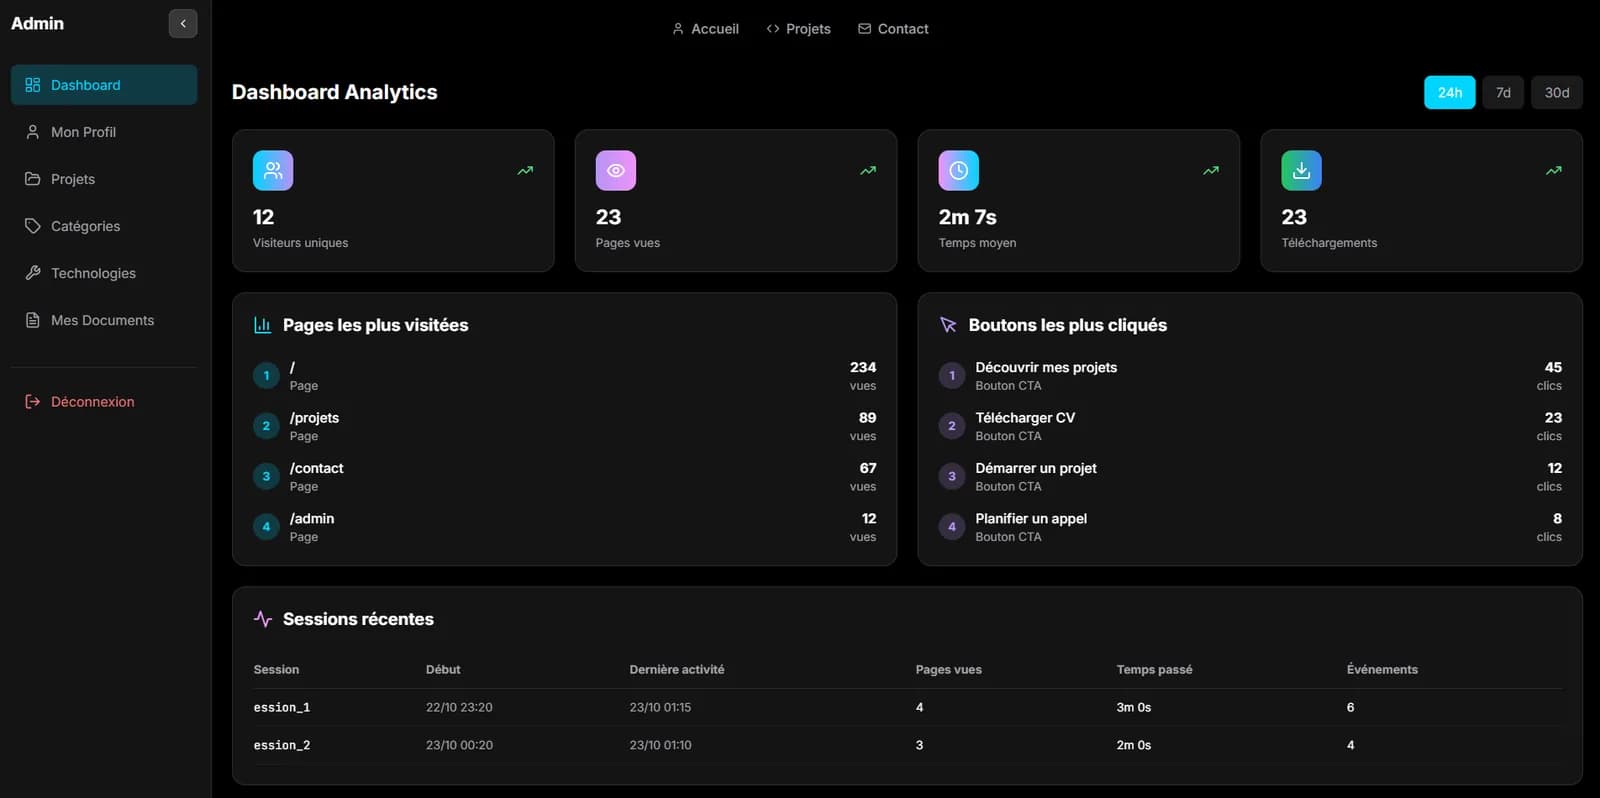The width and height of the screenshot is (1600, 798).
Task: Click the trend arrow on Pages vues card
Action: click(x=868, y=171)
